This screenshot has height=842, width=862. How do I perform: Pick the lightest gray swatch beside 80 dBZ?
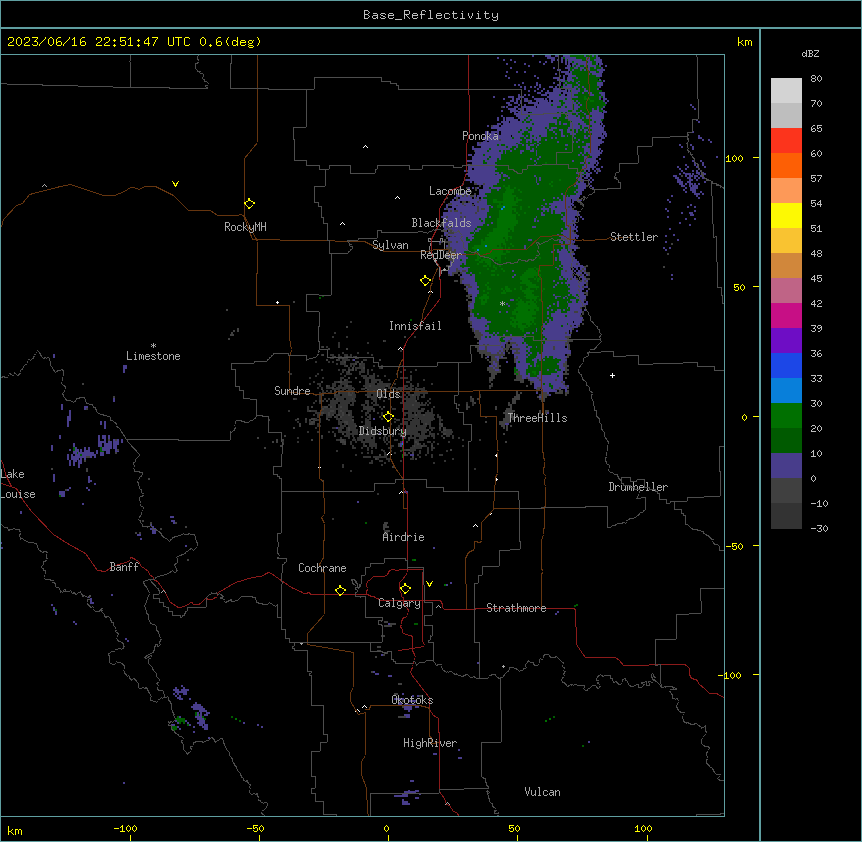(786, 90)
